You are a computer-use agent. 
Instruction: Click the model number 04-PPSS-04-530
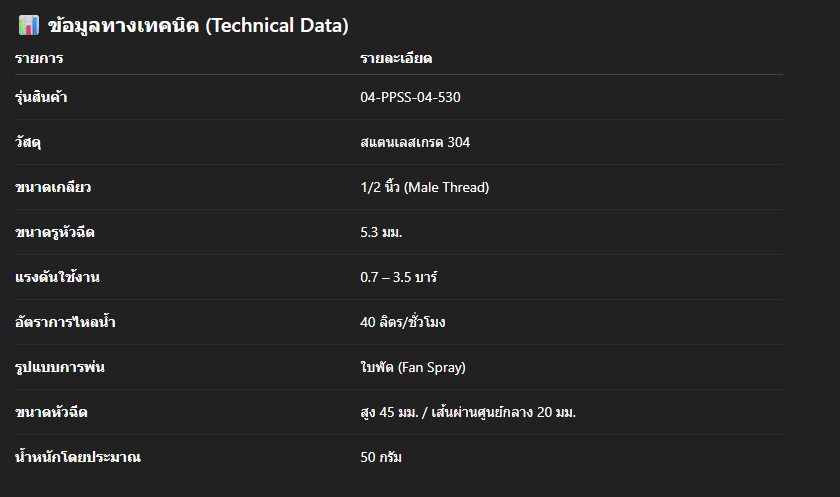click(x=410, y=97)
